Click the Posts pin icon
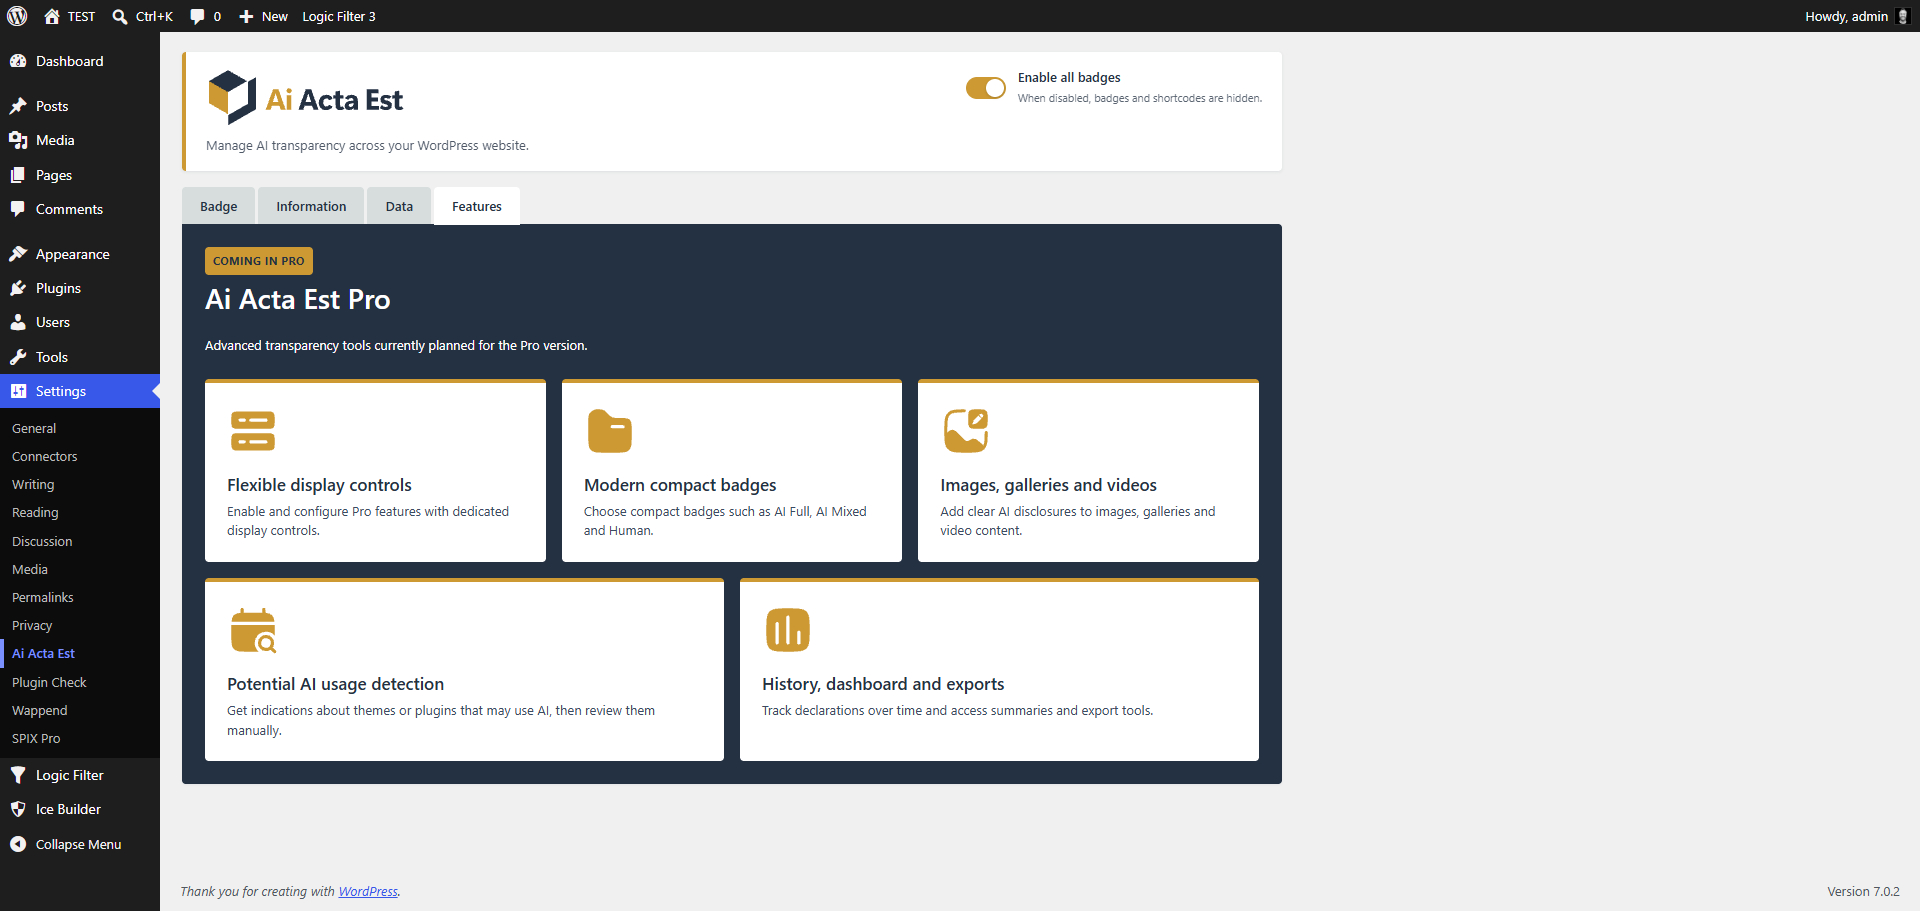The width and height of the screenshot is (1920, 911). pos(18,106)
